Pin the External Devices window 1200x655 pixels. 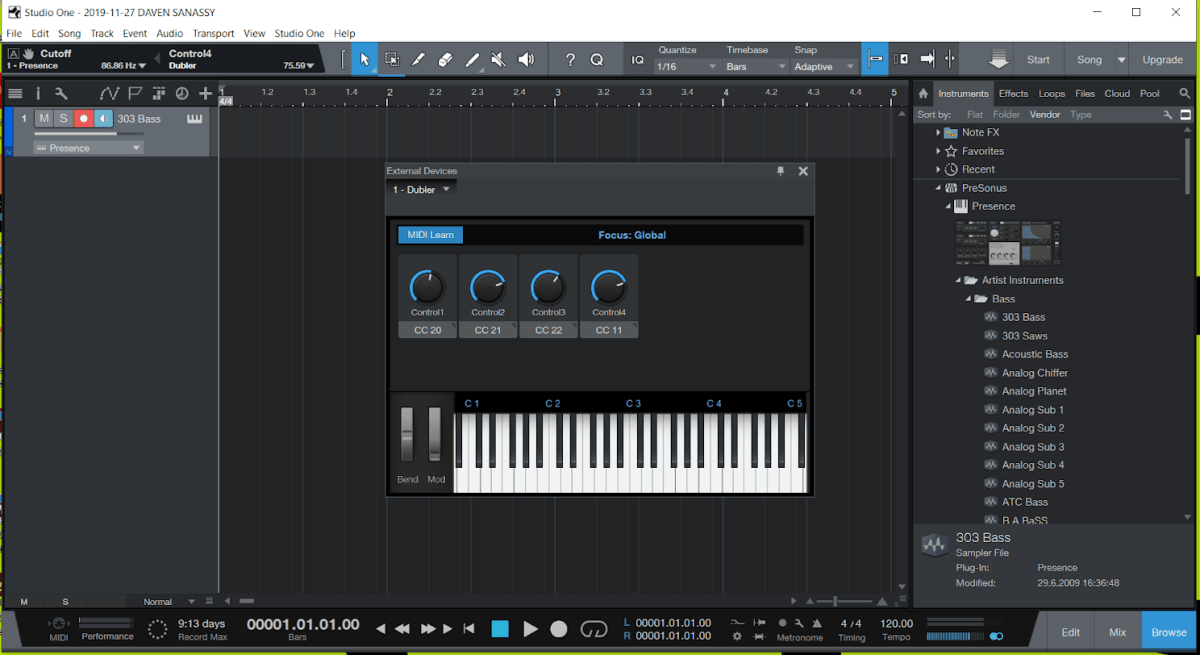781,171
